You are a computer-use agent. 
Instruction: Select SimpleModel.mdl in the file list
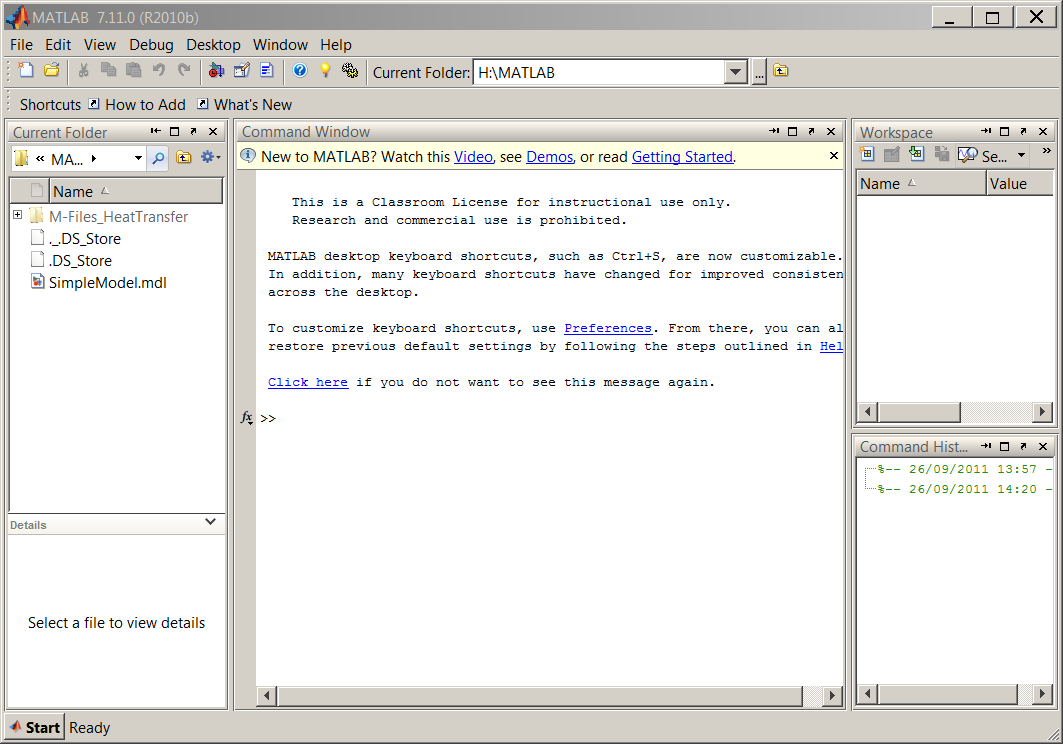tap(107, 283)
